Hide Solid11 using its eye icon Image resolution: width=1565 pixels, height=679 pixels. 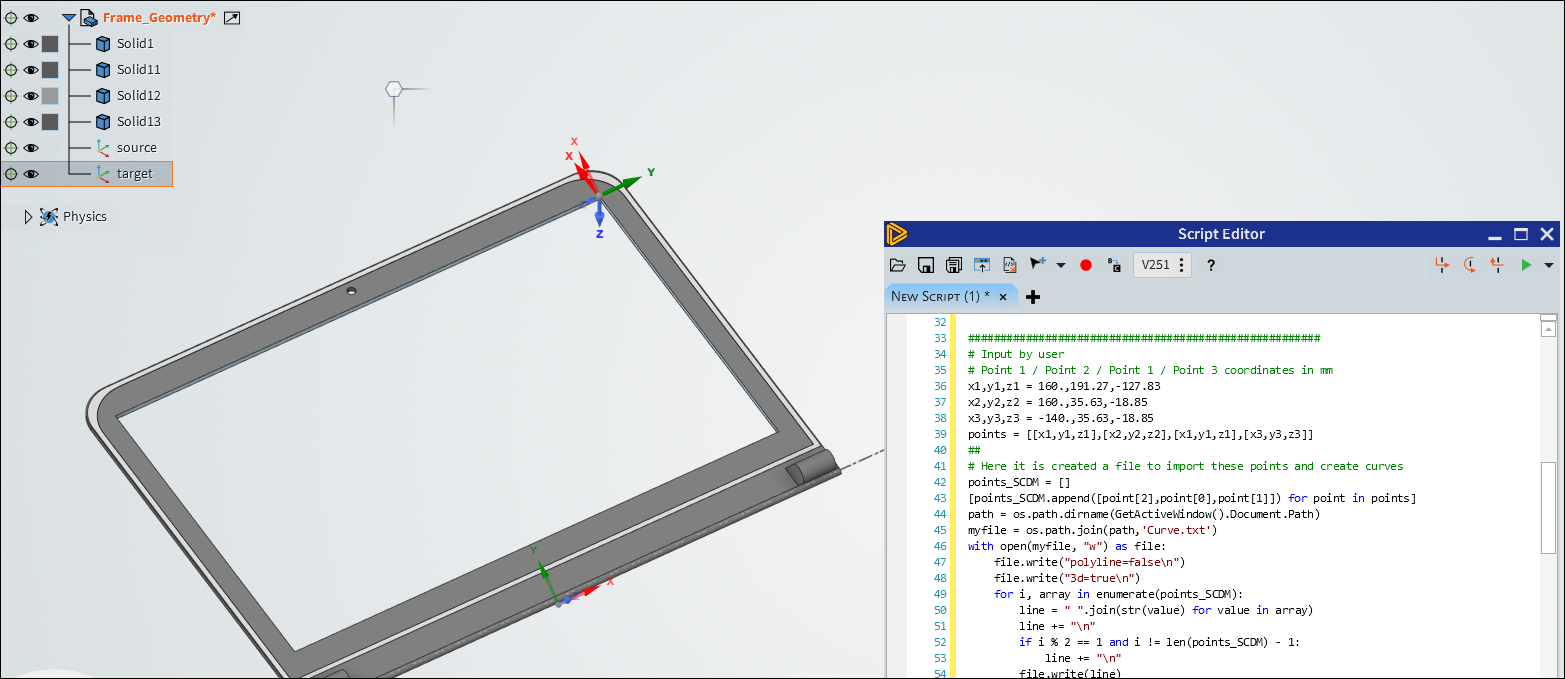[x=31, y=70]
